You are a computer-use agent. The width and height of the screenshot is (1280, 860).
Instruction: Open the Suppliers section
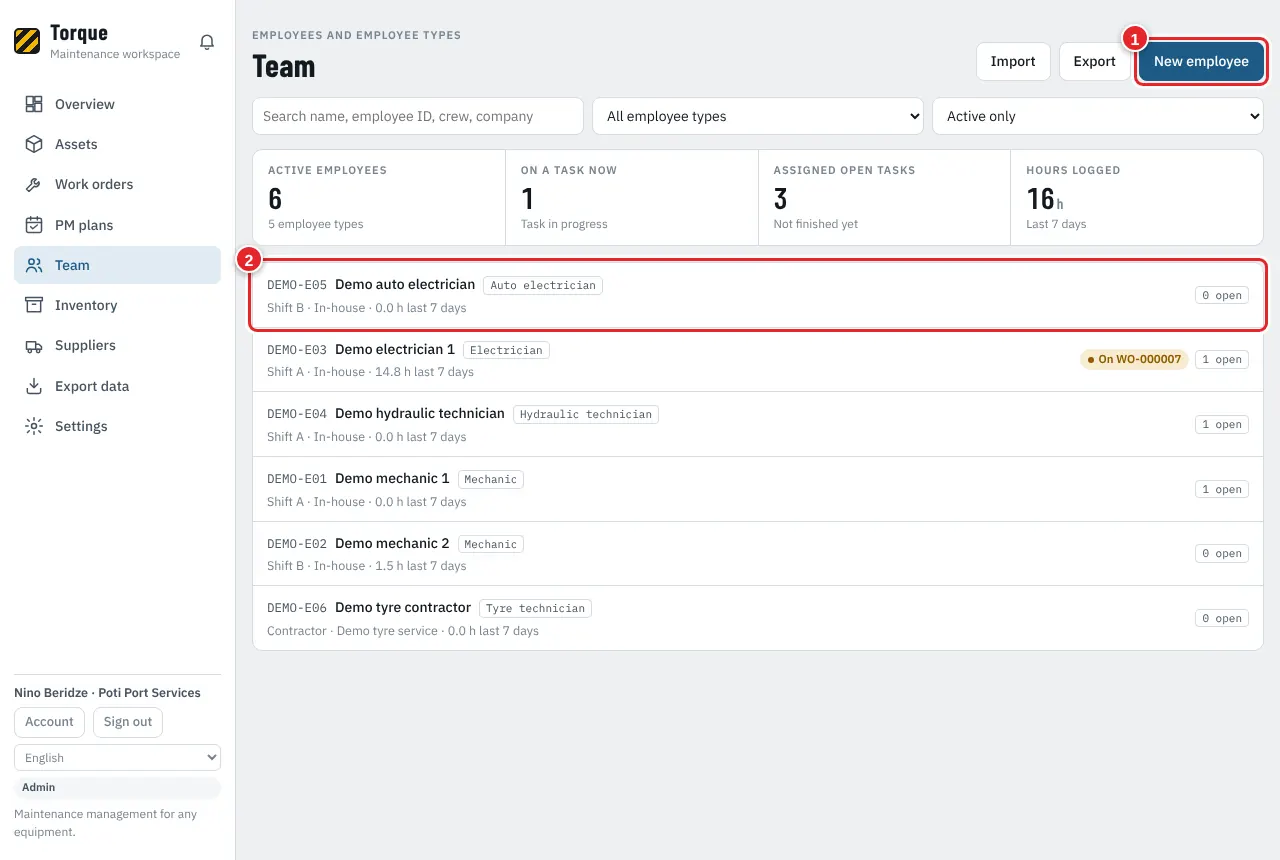(117, 345)
